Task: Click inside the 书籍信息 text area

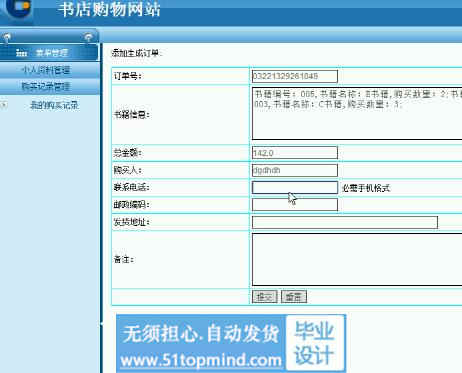Action: click(357, 113)
